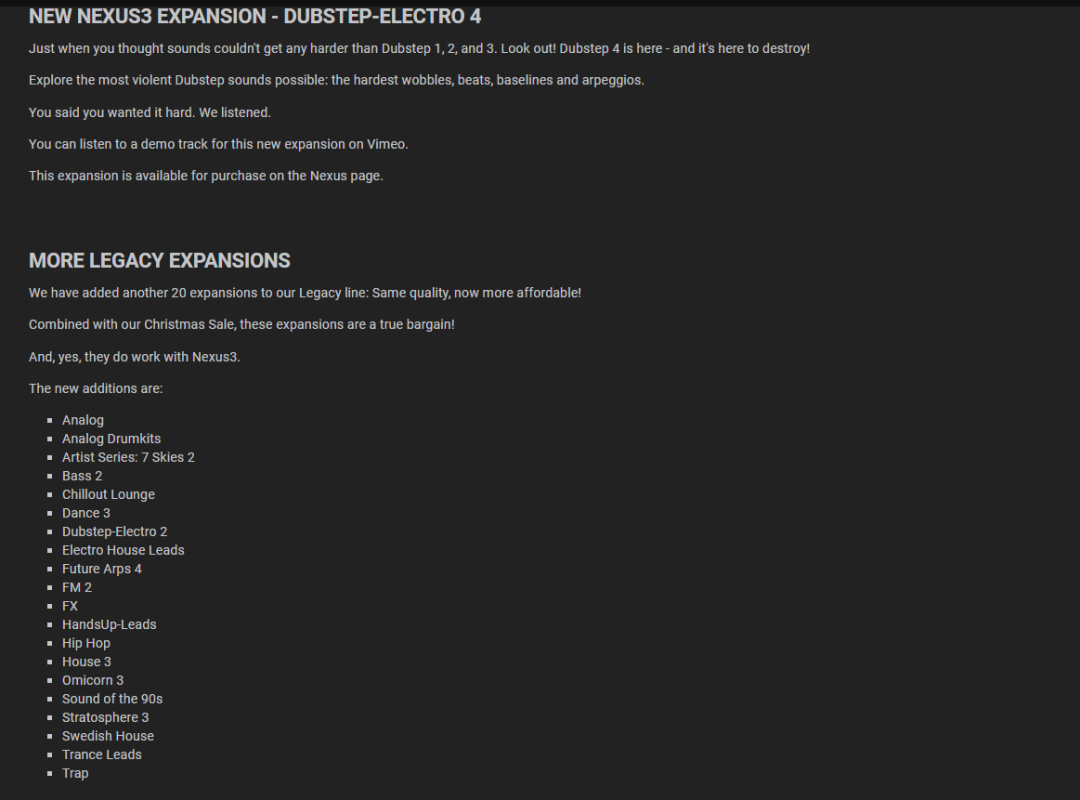Click the Dubstep-Electro 4 heading
Image resolution: width=1080 pixels, height=800 pixels.
click(x=255, y=16)
